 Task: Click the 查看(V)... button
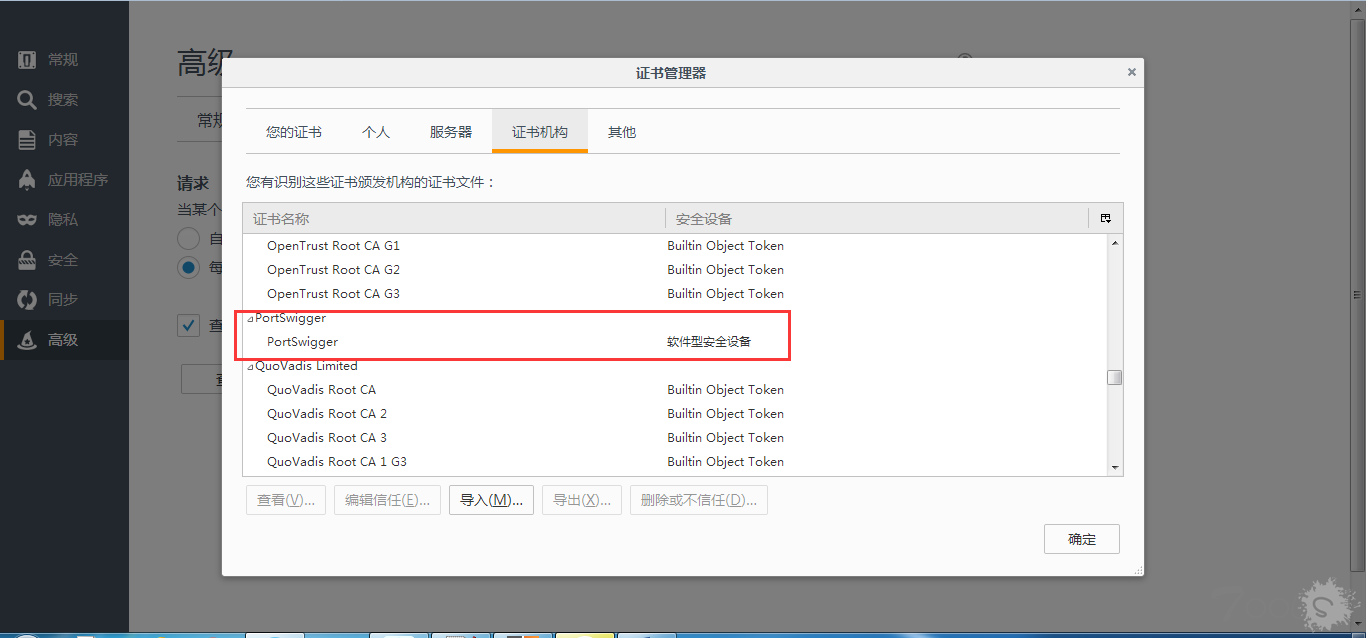pyautogui.click(x=286, y=500)
